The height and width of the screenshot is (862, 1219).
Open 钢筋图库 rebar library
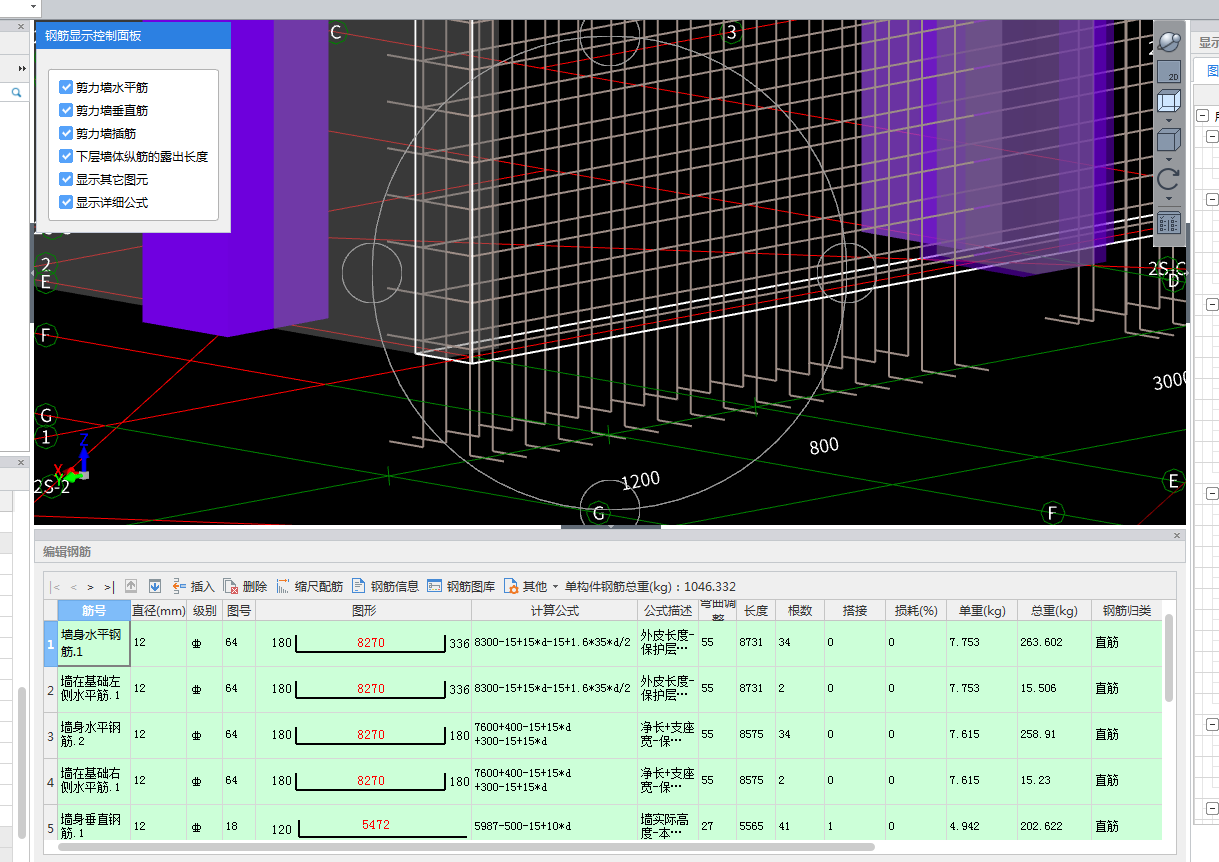click(461, 586)
